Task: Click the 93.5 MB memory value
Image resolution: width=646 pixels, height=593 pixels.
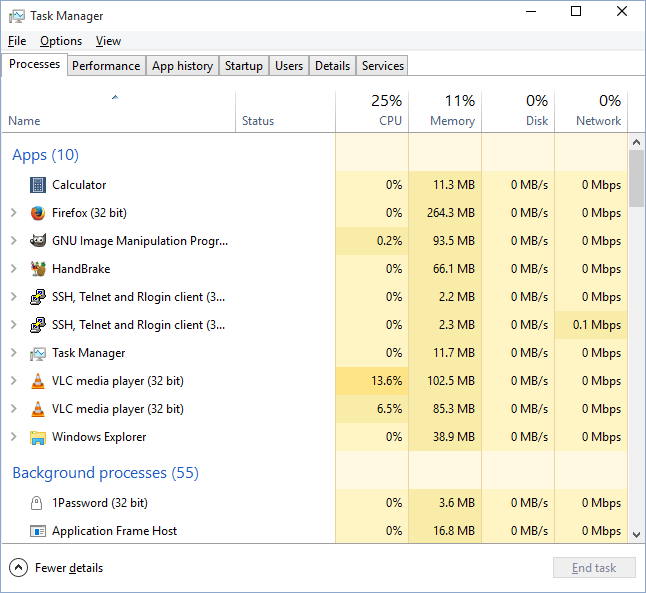Action: click(x=454, y=241)
